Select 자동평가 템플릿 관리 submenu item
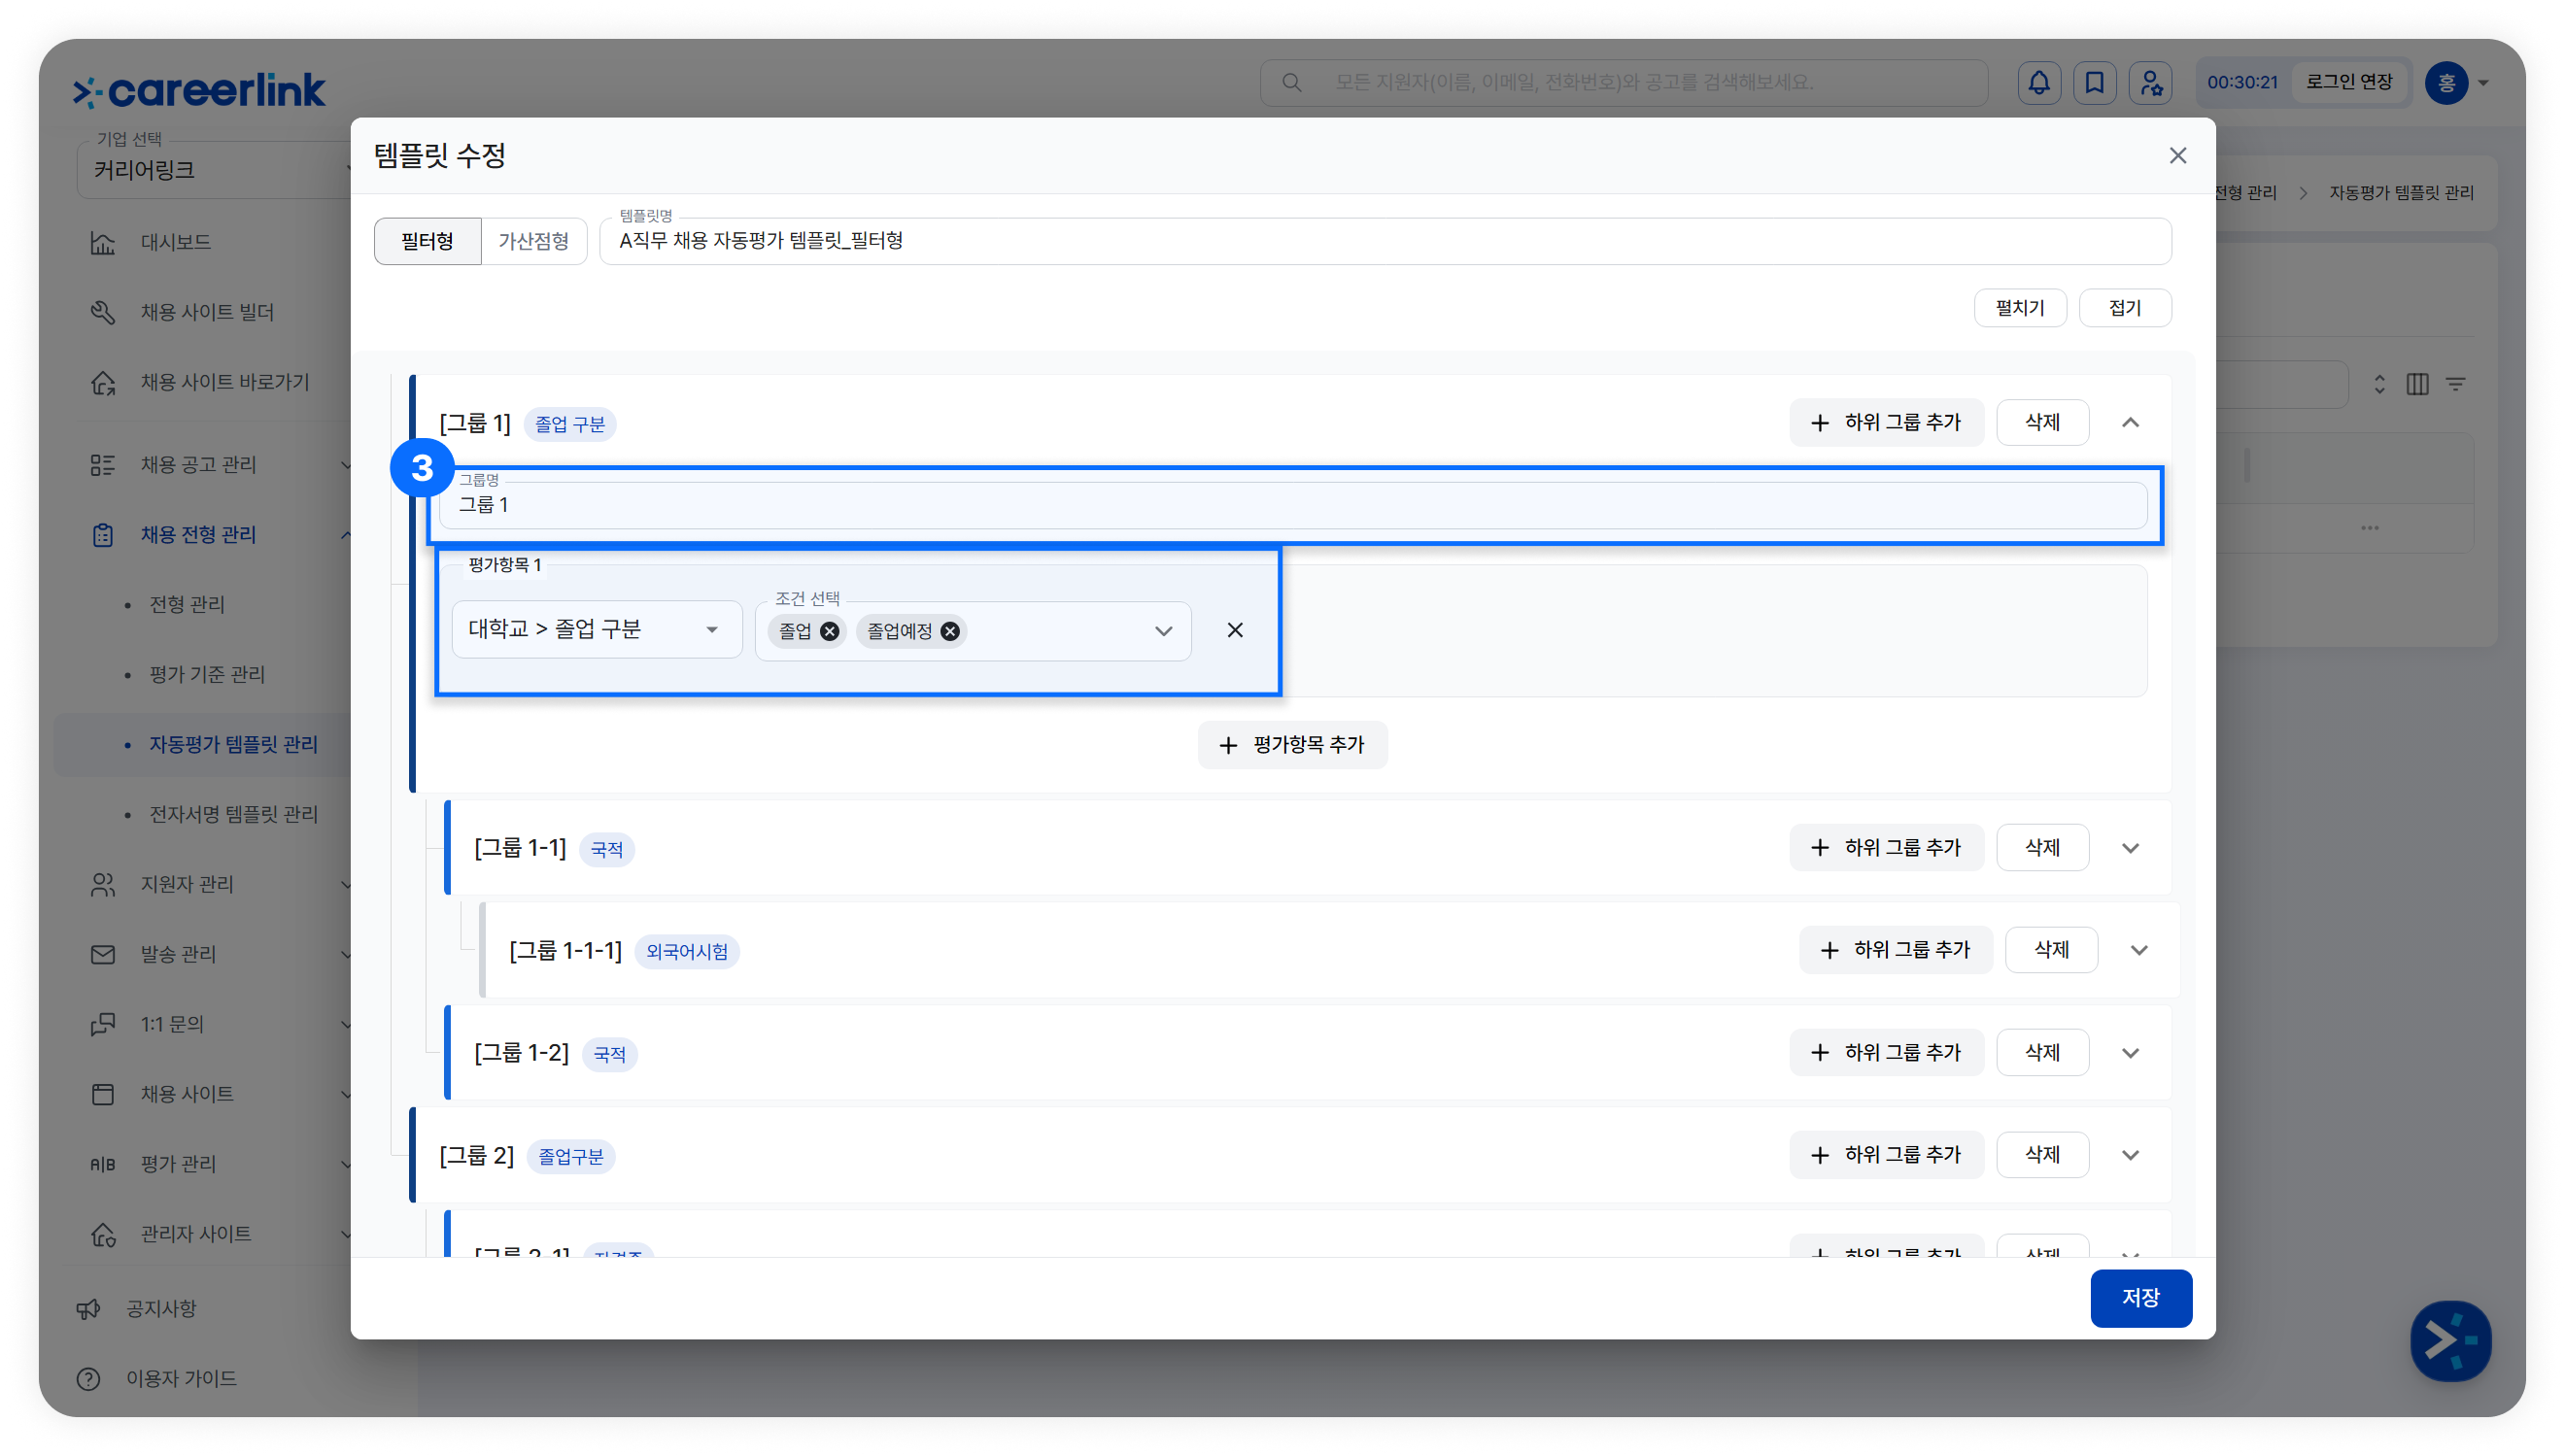This screenshot has width=2565, height=1456. pos(233,745)
